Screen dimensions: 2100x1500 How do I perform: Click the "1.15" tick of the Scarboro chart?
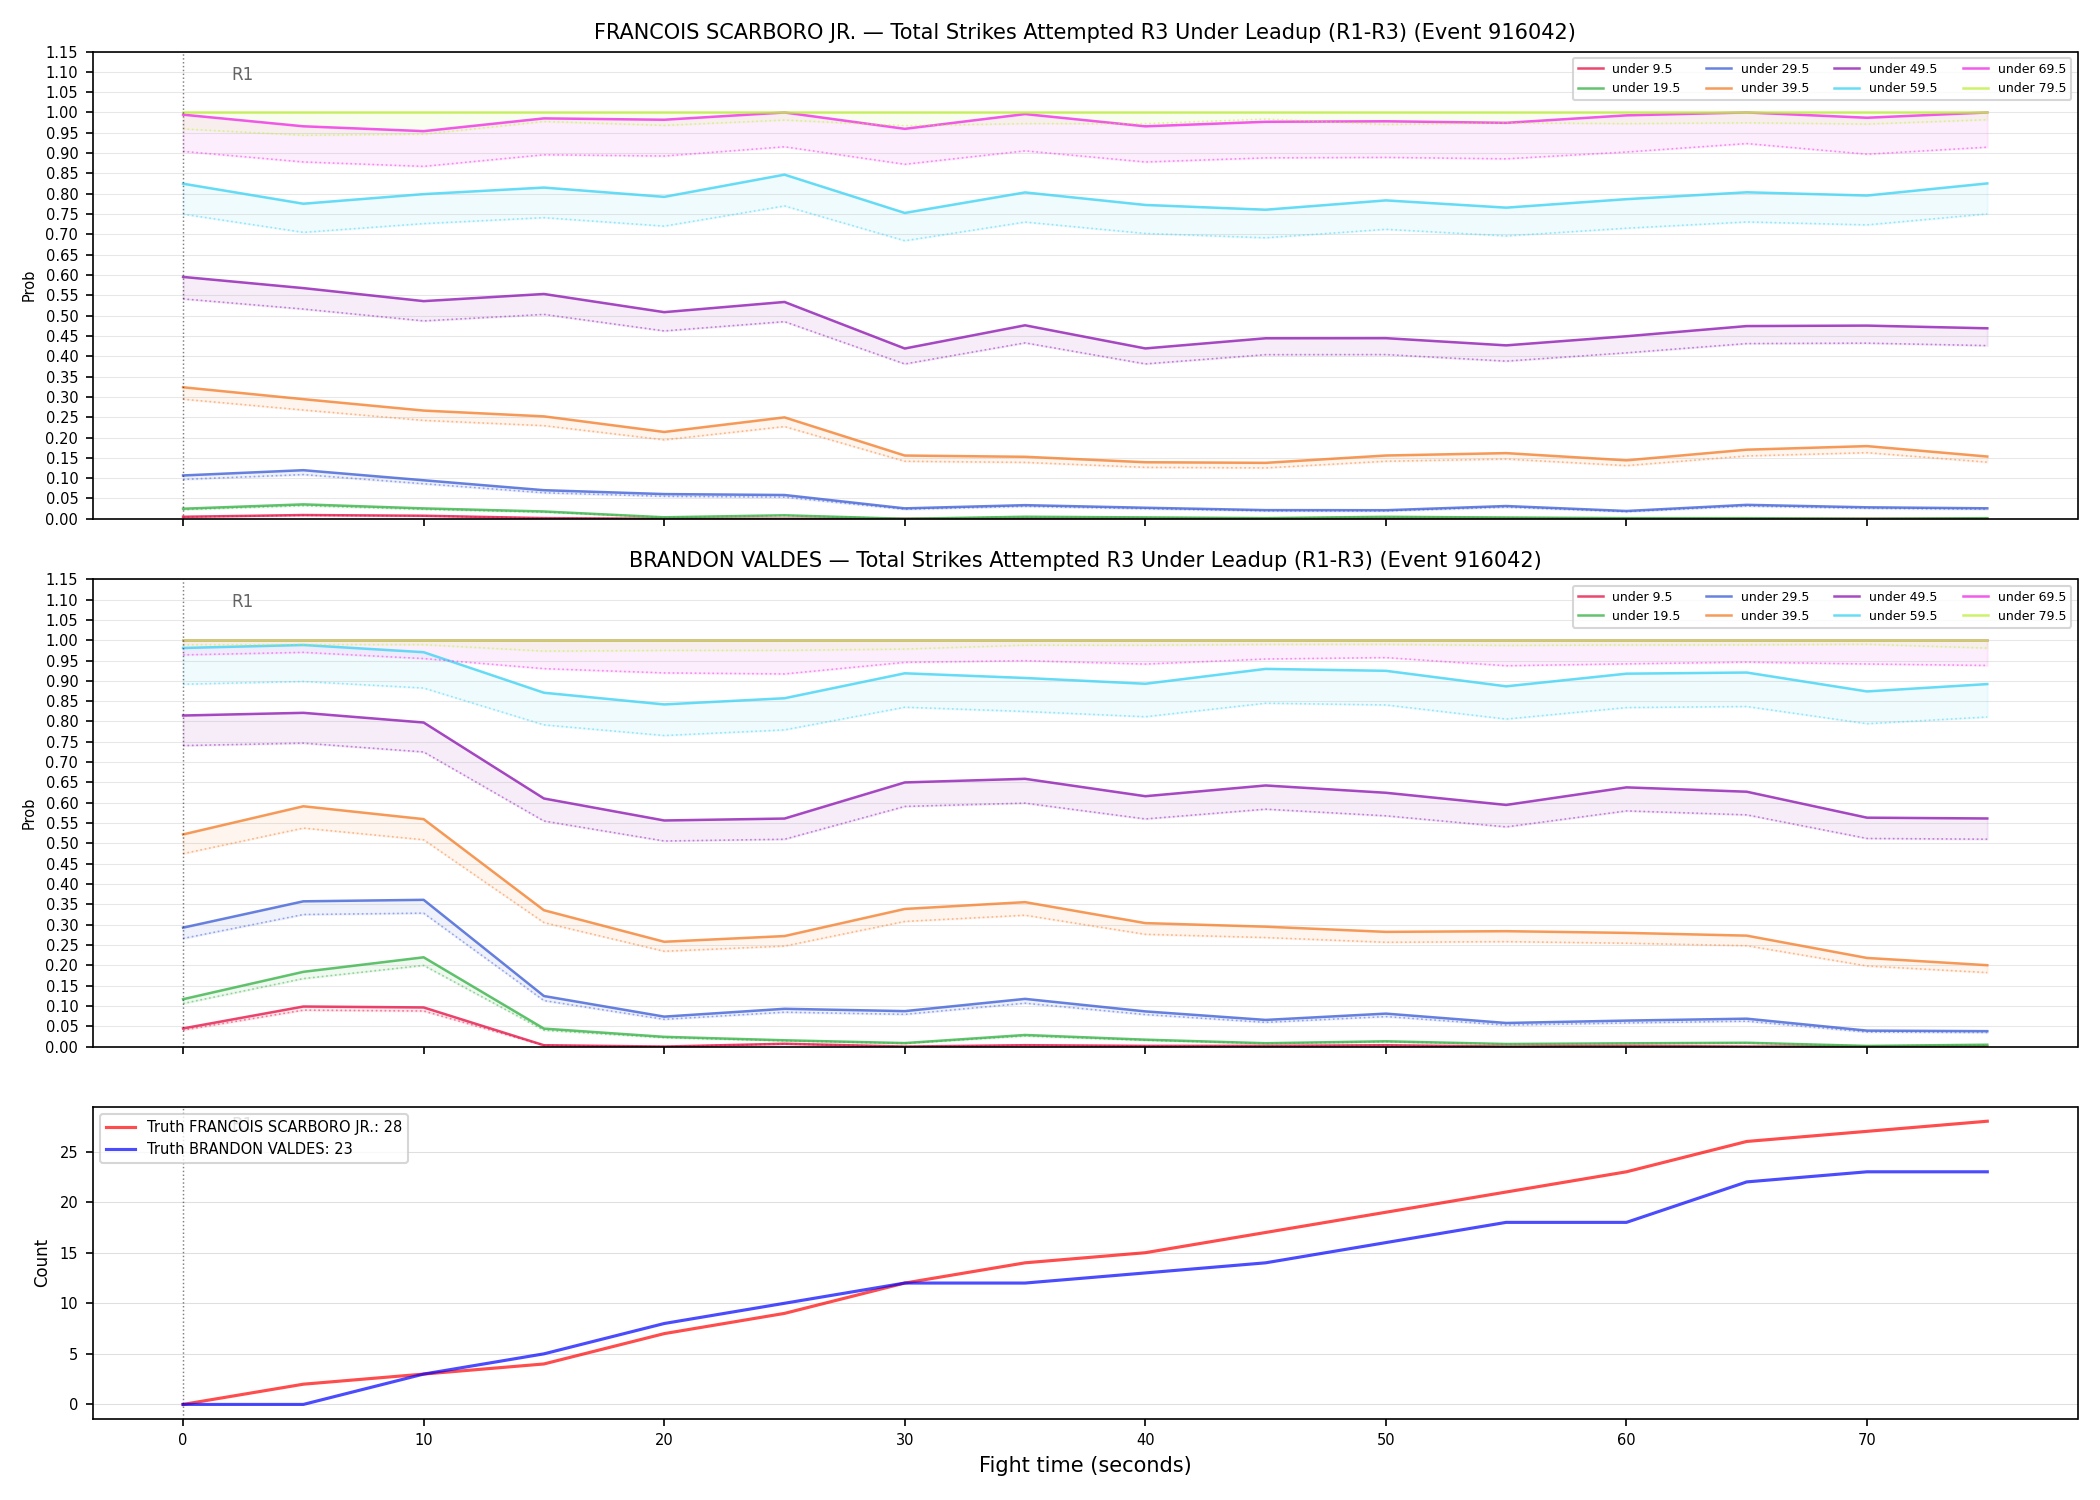pyautogui.click(x=62, y=52)
